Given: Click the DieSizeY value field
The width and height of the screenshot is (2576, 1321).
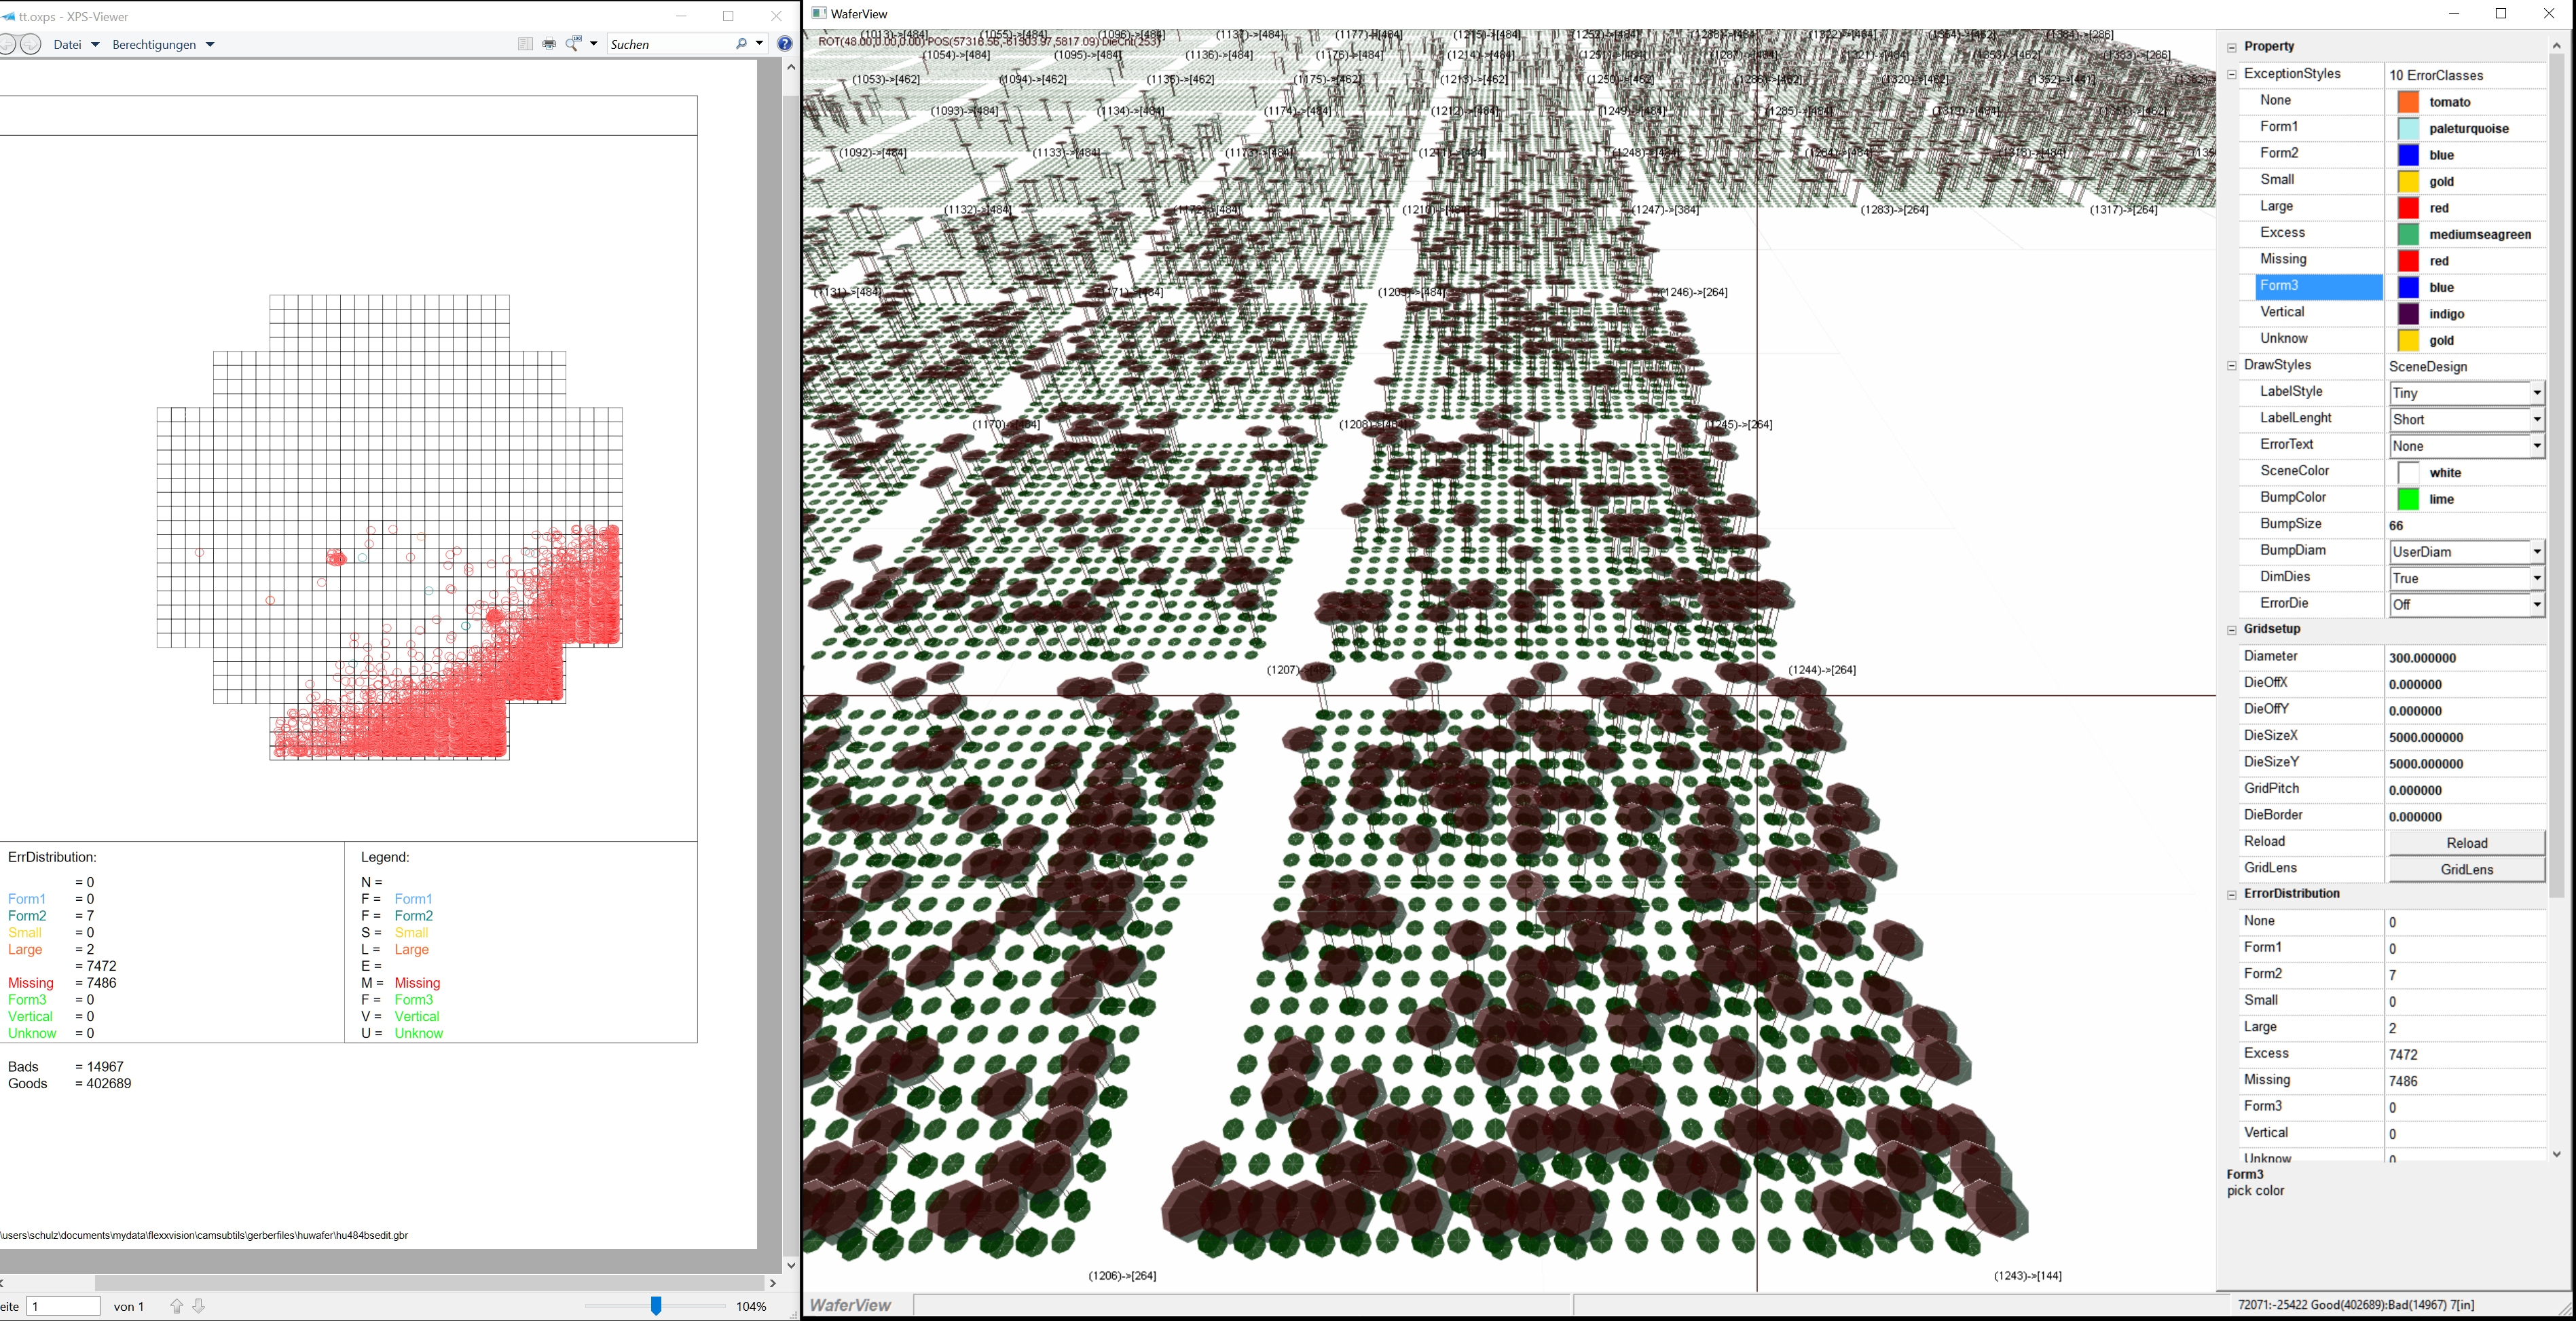Looking at the screenshot, I should pos(2466,764).
